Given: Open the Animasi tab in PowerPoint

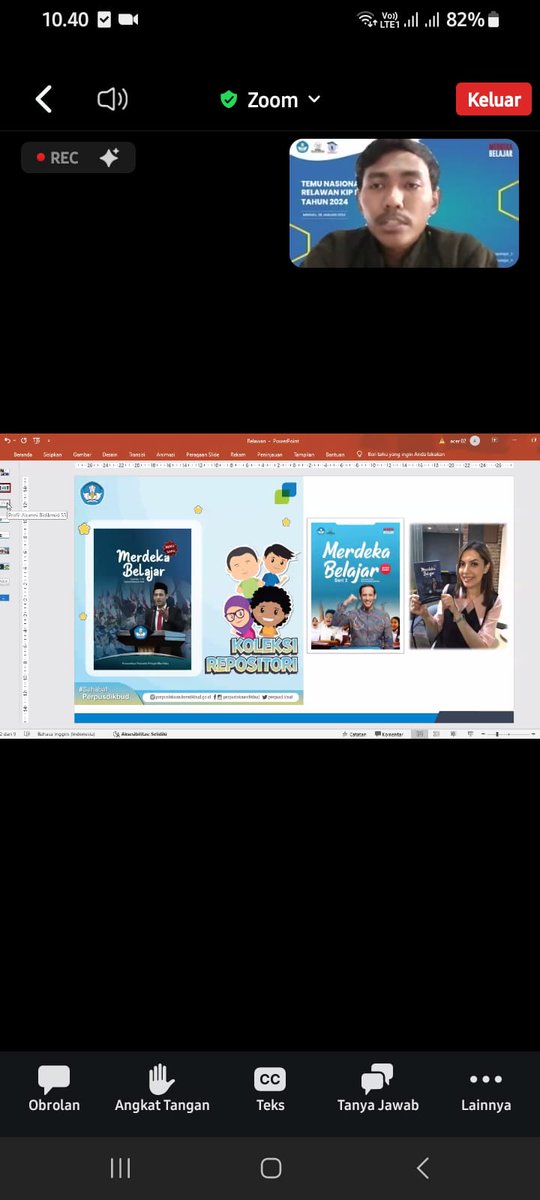Looking at the screenshot, I should [165, 454].
